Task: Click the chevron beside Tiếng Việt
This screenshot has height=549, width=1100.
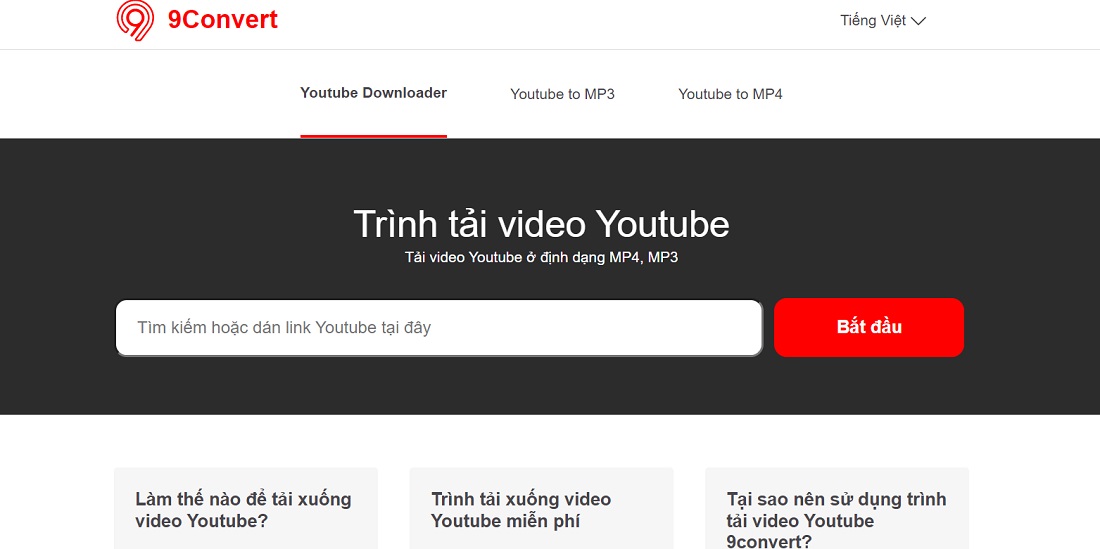Action: 918,21
